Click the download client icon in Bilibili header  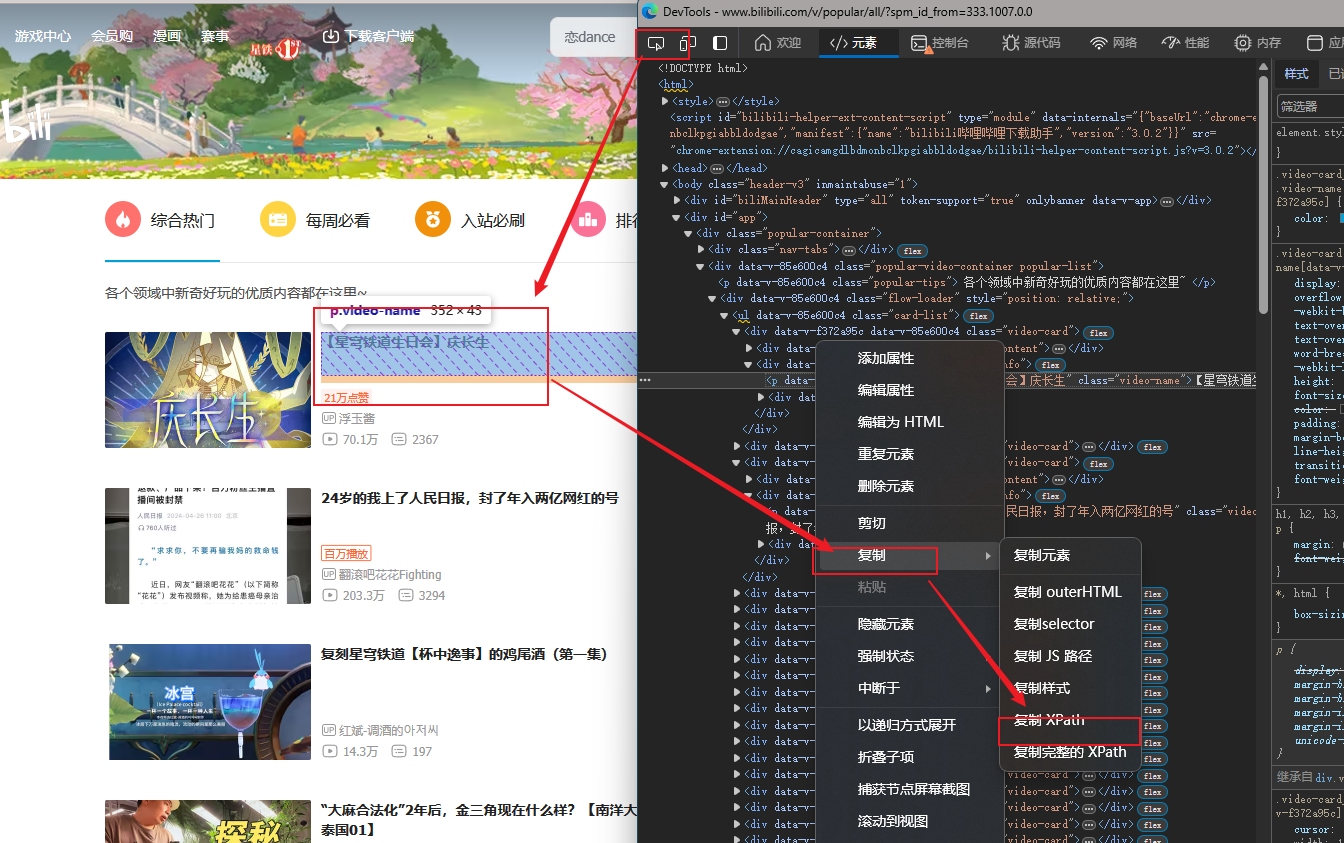(330, 36)
